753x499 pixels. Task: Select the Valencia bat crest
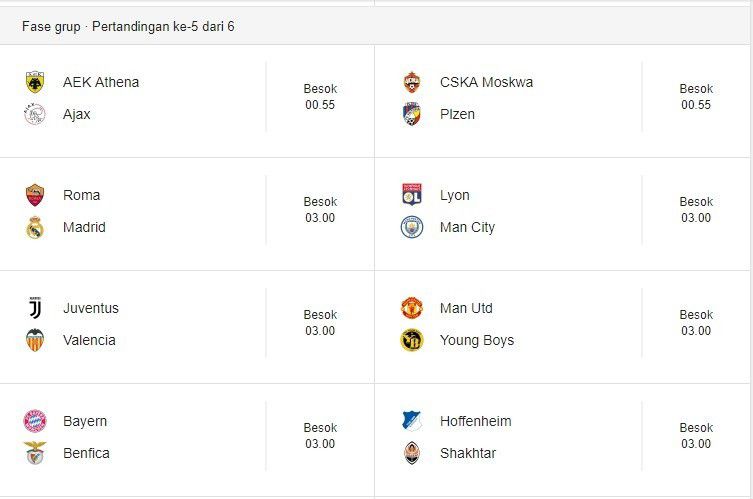click(35, 340)
